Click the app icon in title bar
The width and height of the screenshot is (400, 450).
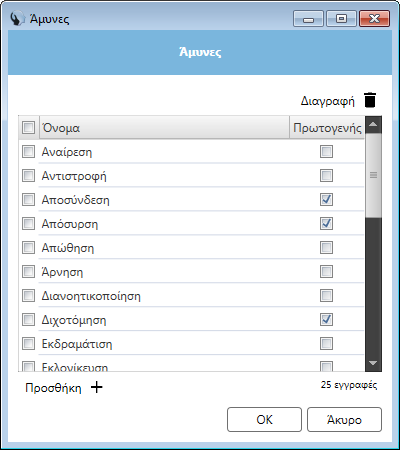pos(17,19)
